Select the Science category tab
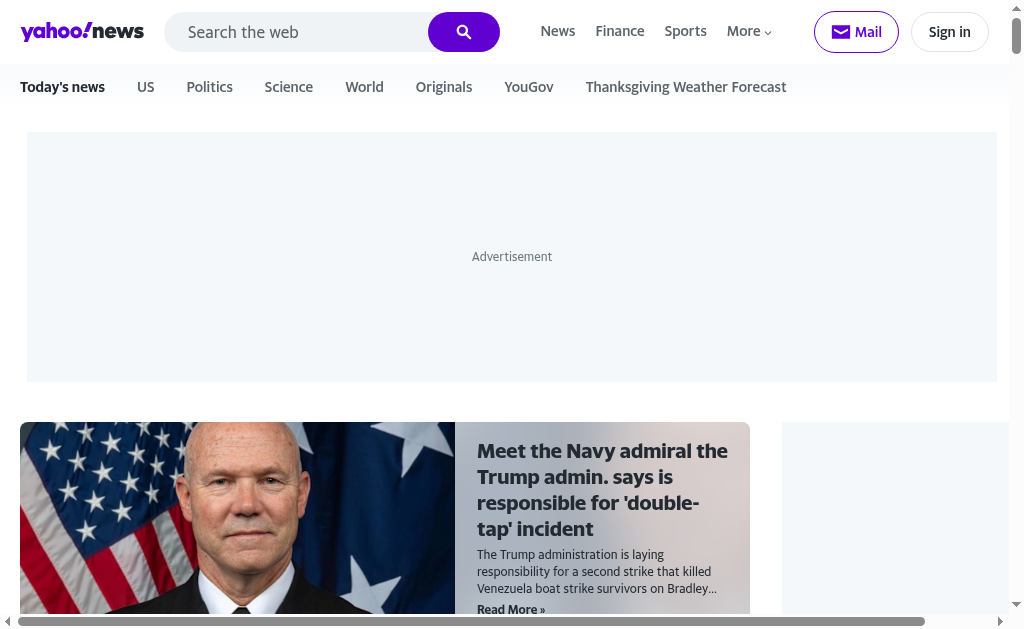Viewport: 1024px width, 629px height. (x=288, y=87)
